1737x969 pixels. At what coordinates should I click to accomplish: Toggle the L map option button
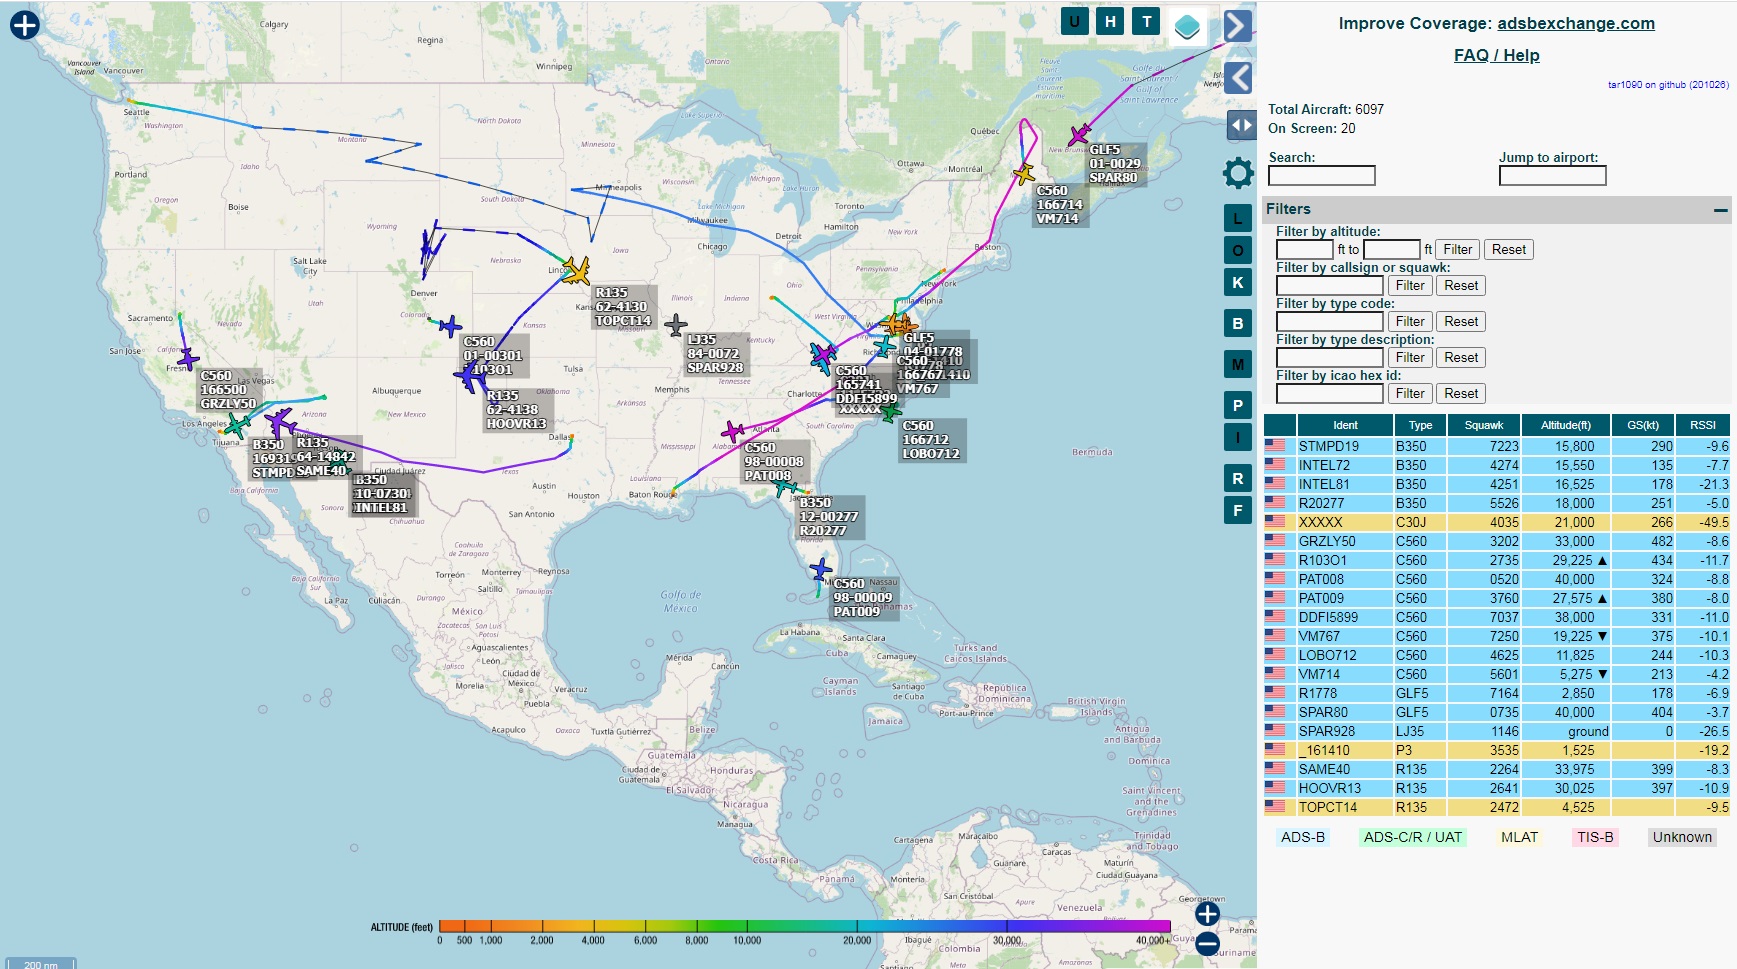[1238, 218]
